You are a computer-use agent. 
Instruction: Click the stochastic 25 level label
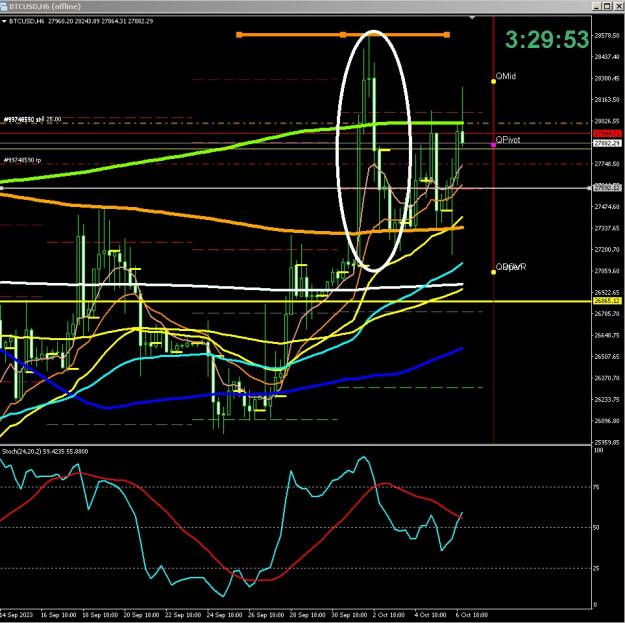[596, 568]
